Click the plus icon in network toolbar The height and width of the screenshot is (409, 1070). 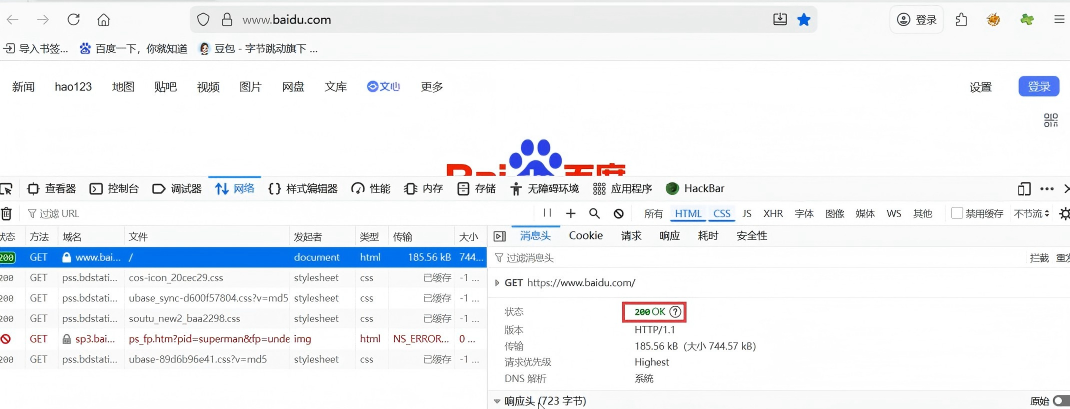click(x=570, y=214)
